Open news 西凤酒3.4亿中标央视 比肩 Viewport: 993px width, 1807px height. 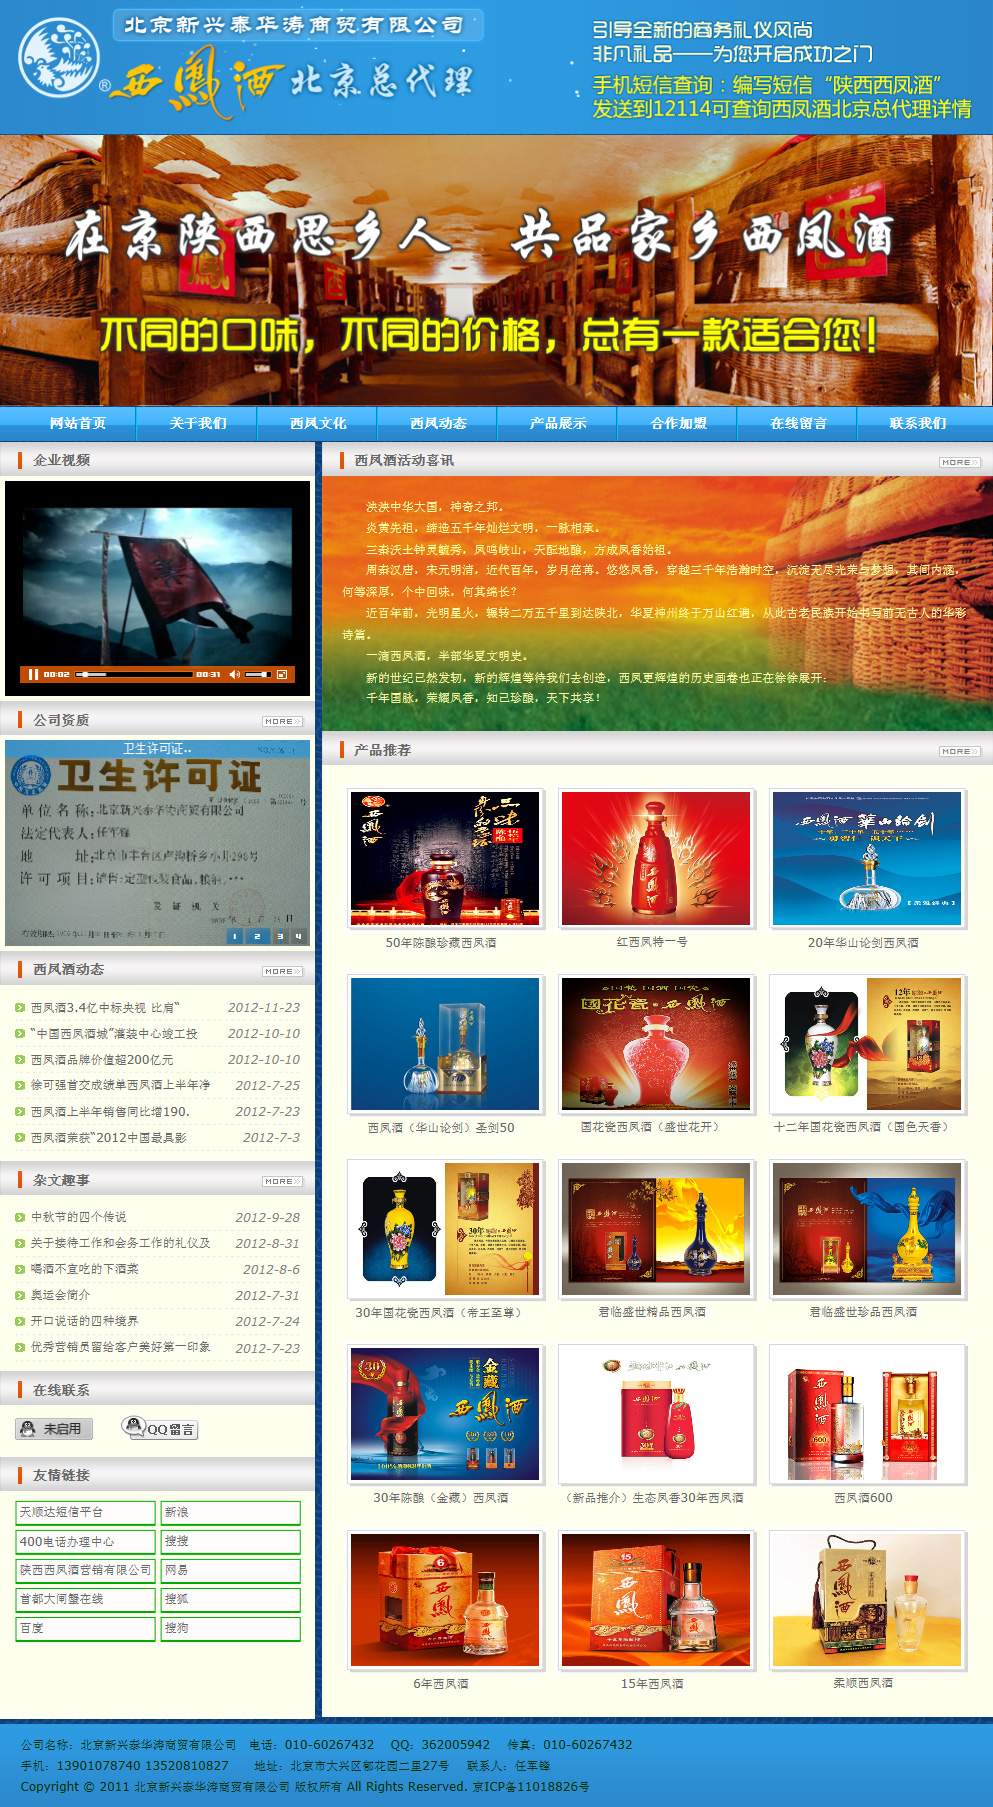(x=105, y=1007)
